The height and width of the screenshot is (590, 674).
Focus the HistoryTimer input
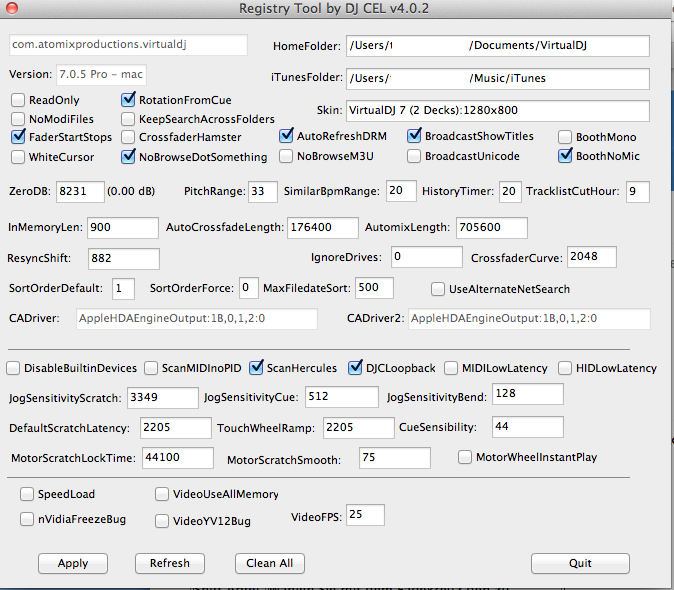[510, 192]
